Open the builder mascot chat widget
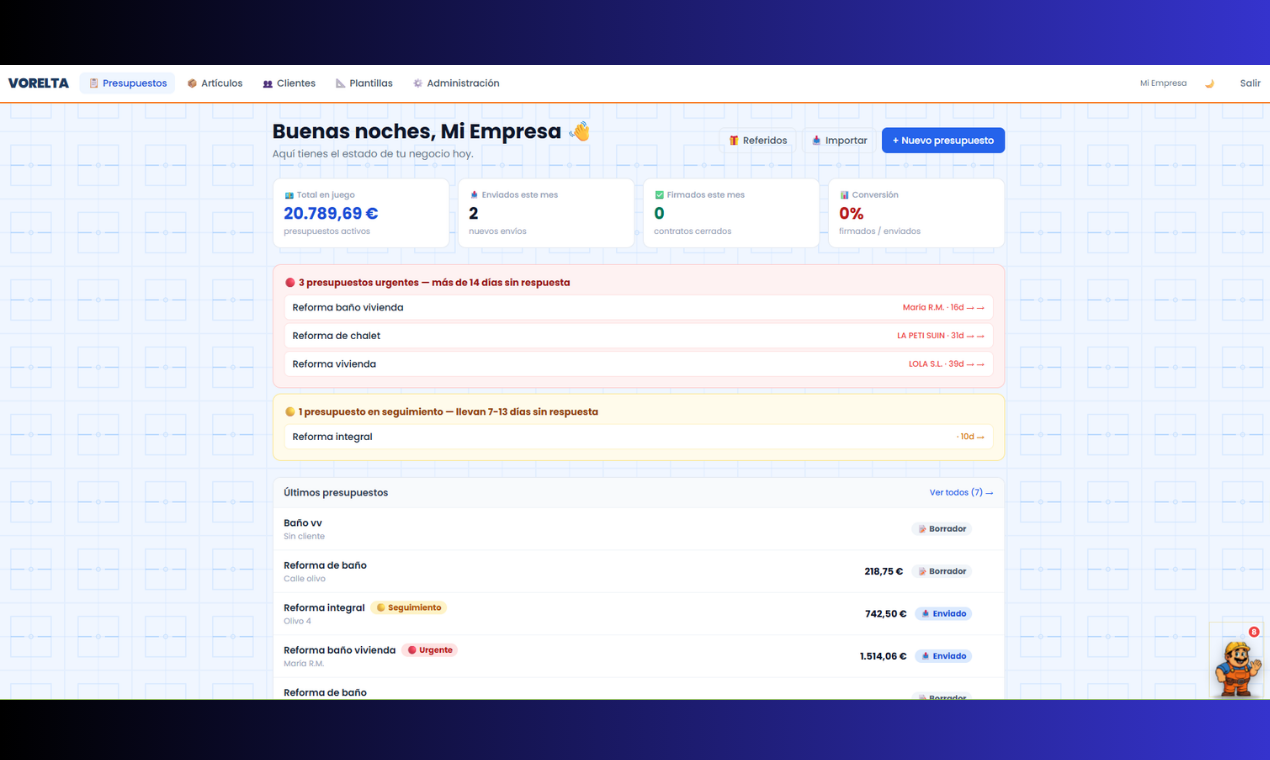The image size is (1270, 760). (x=1236, y=667)
